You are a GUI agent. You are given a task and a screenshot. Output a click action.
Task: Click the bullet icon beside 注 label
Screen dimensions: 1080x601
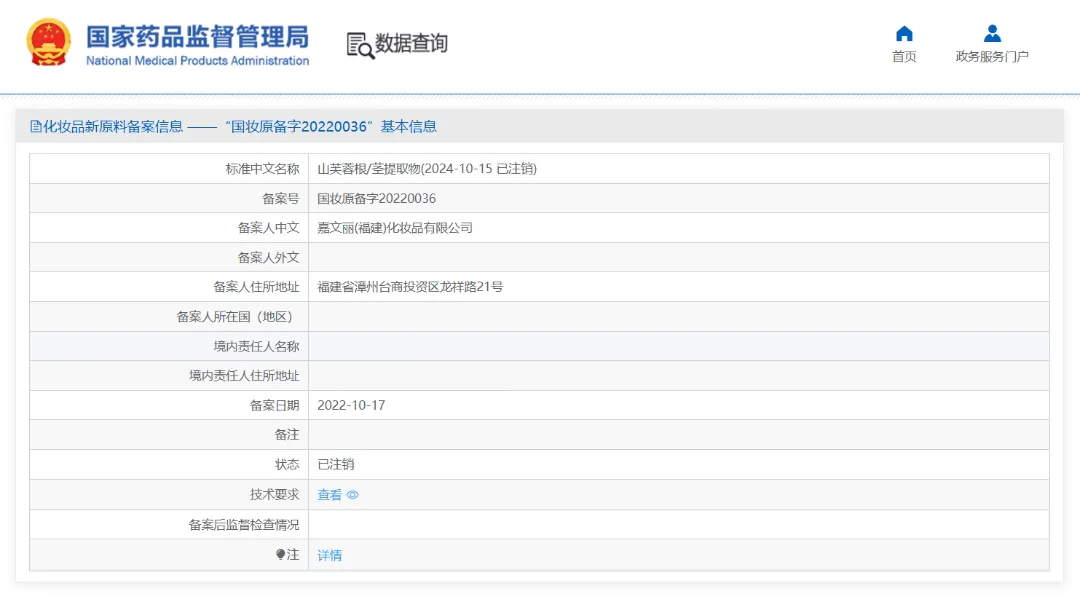280,554
